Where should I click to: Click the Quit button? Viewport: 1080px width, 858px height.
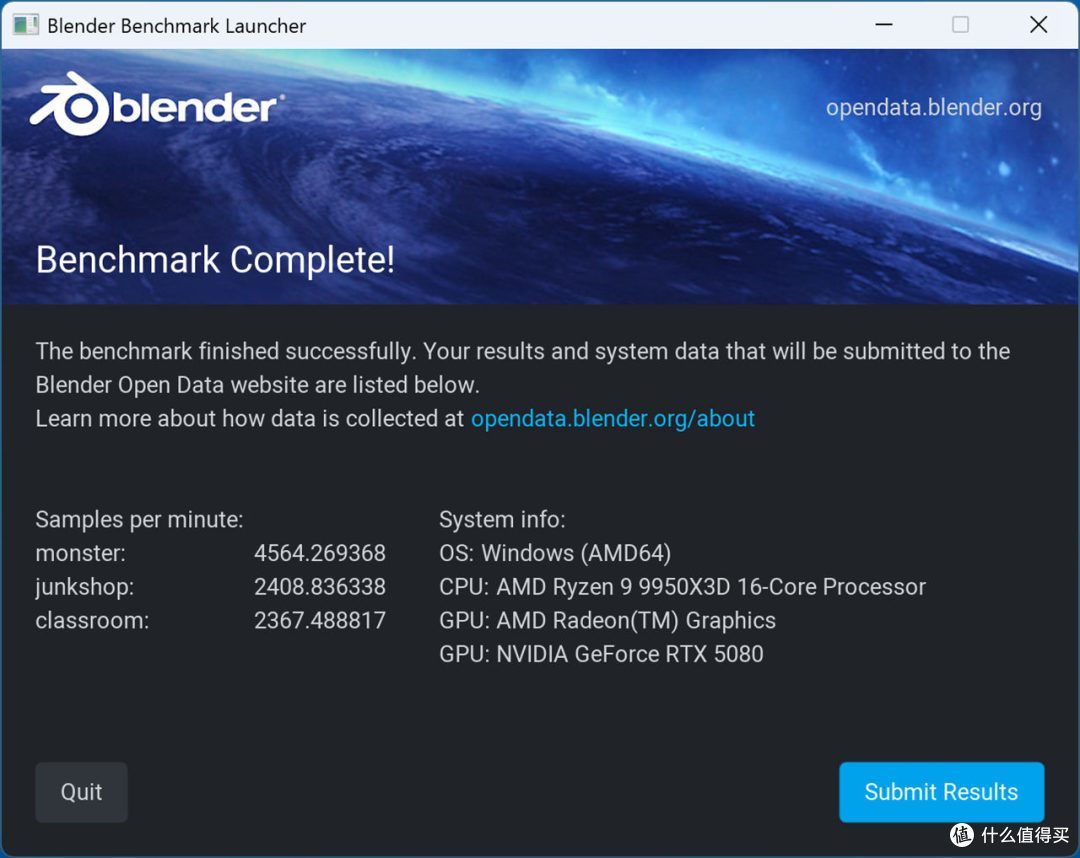coord(81,792)
